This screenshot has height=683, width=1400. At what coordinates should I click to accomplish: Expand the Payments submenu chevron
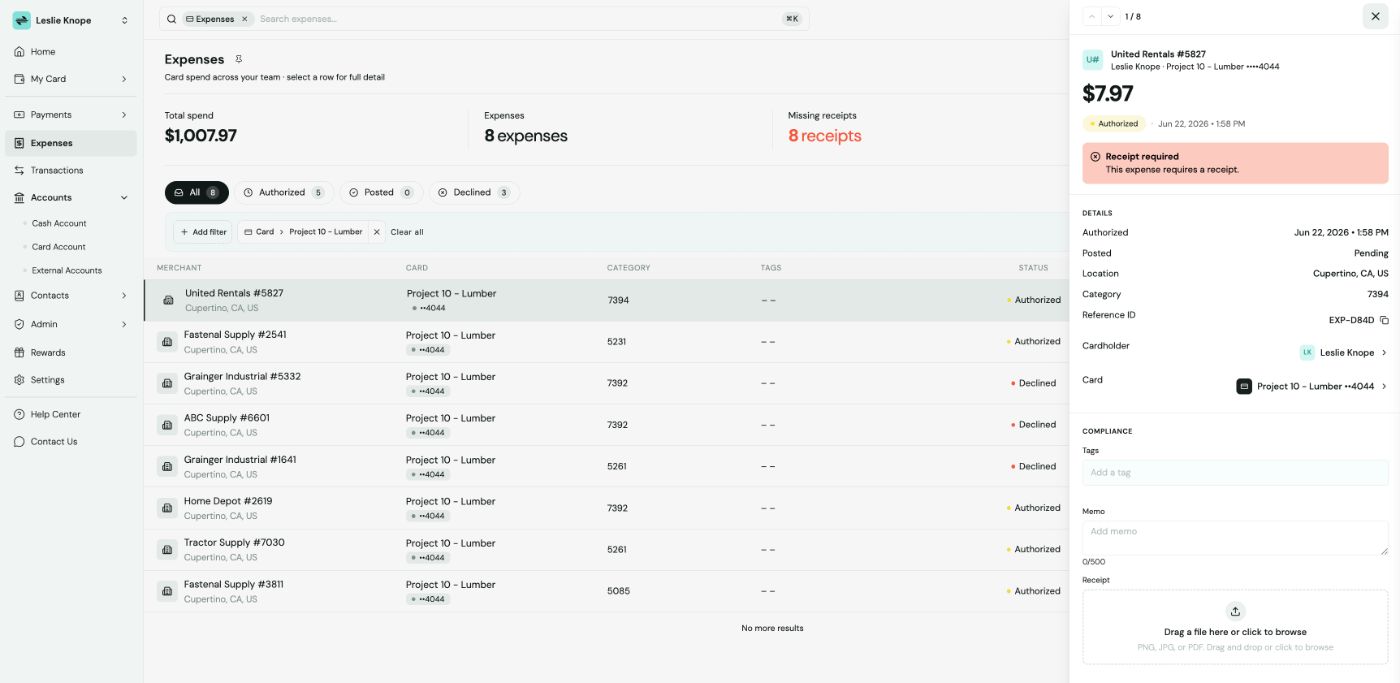pyautogui.click(x=124, y=115)
